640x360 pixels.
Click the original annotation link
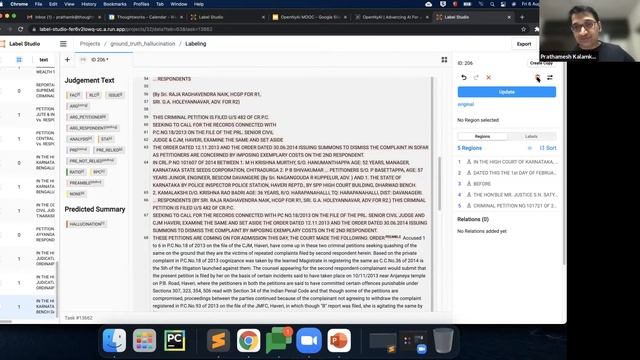point(466,104)
